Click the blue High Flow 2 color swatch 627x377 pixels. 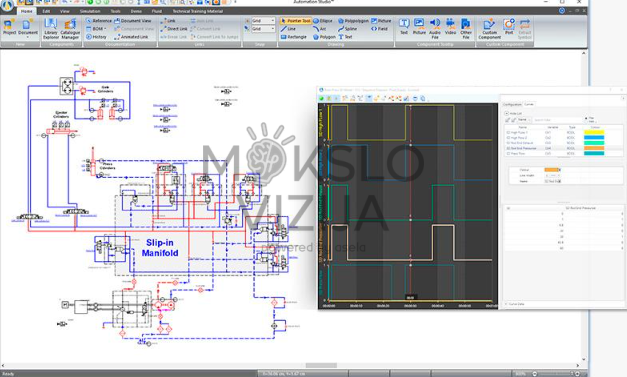tap(594, 138)
